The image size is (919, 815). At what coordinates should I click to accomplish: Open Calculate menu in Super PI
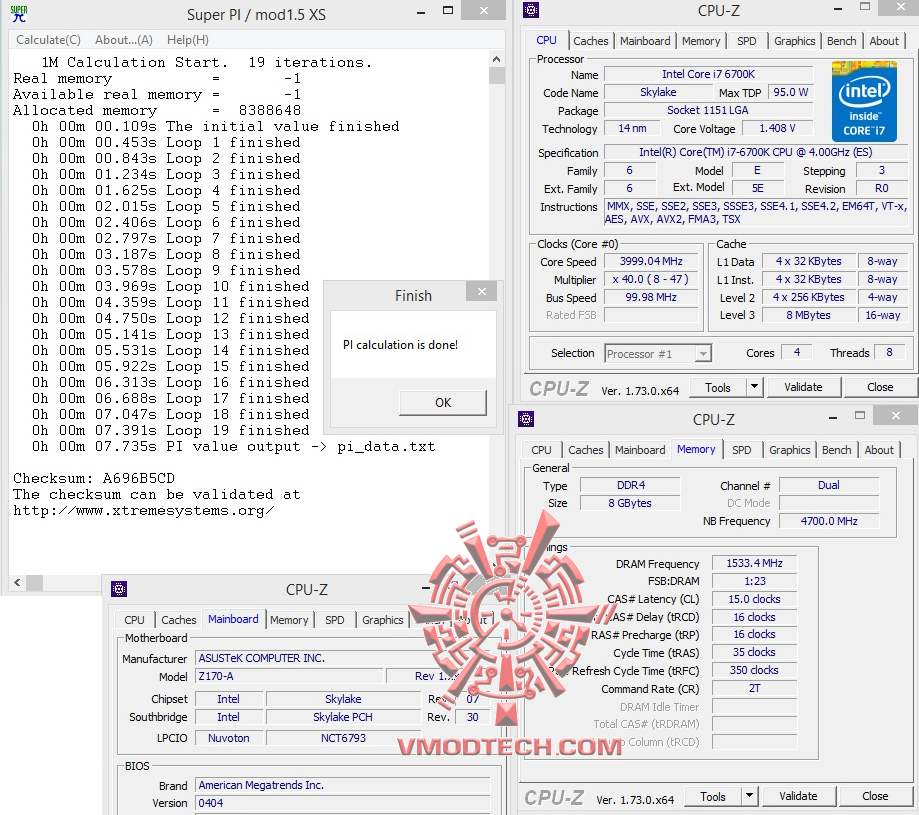[x=48, y=40]
